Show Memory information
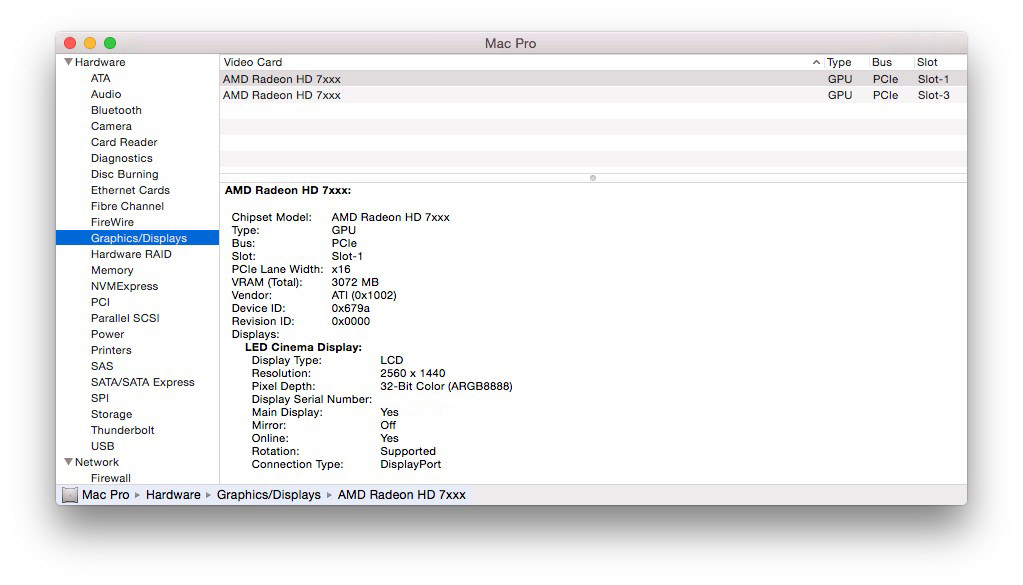The width and height of the screenshot is (1023, 585). pyautogui.click(x=112, y=270)
